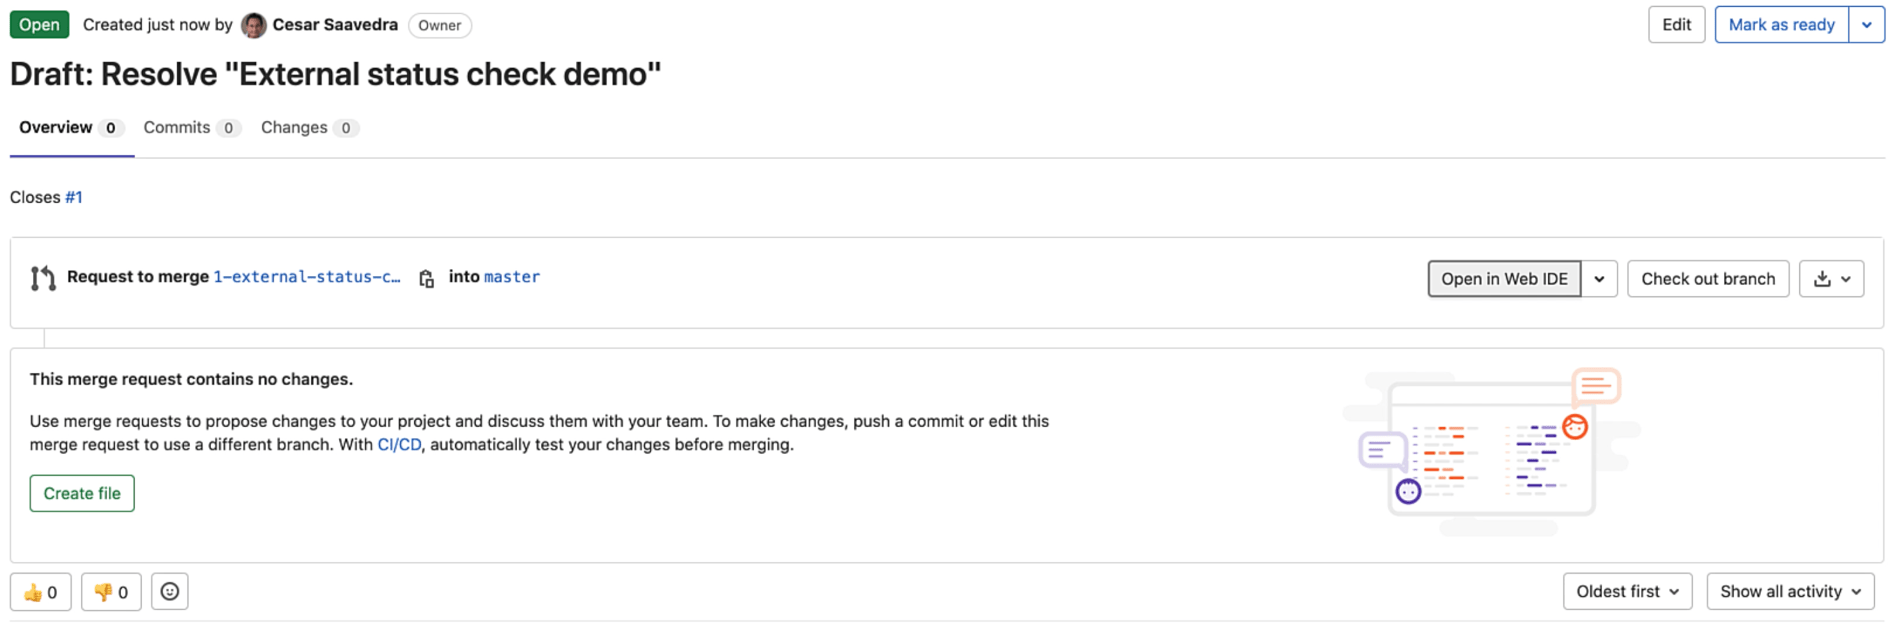Click the thumbs down reaction
This screenshot has width=1900, height=633.
[111, 592]
